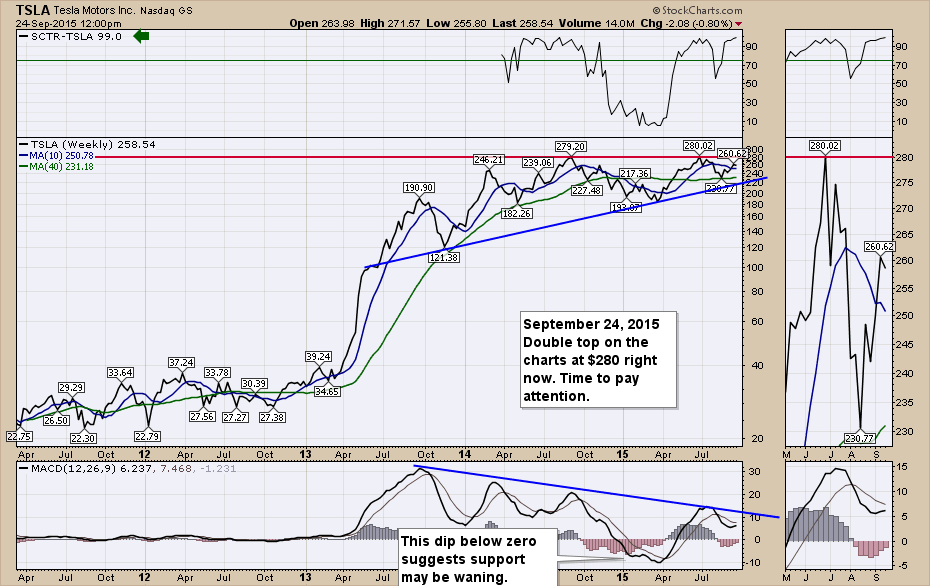Click the 260.62 label in right zoom panel
Image resolution: width=930 pixels, height=586 pixels.
(880, 247)
